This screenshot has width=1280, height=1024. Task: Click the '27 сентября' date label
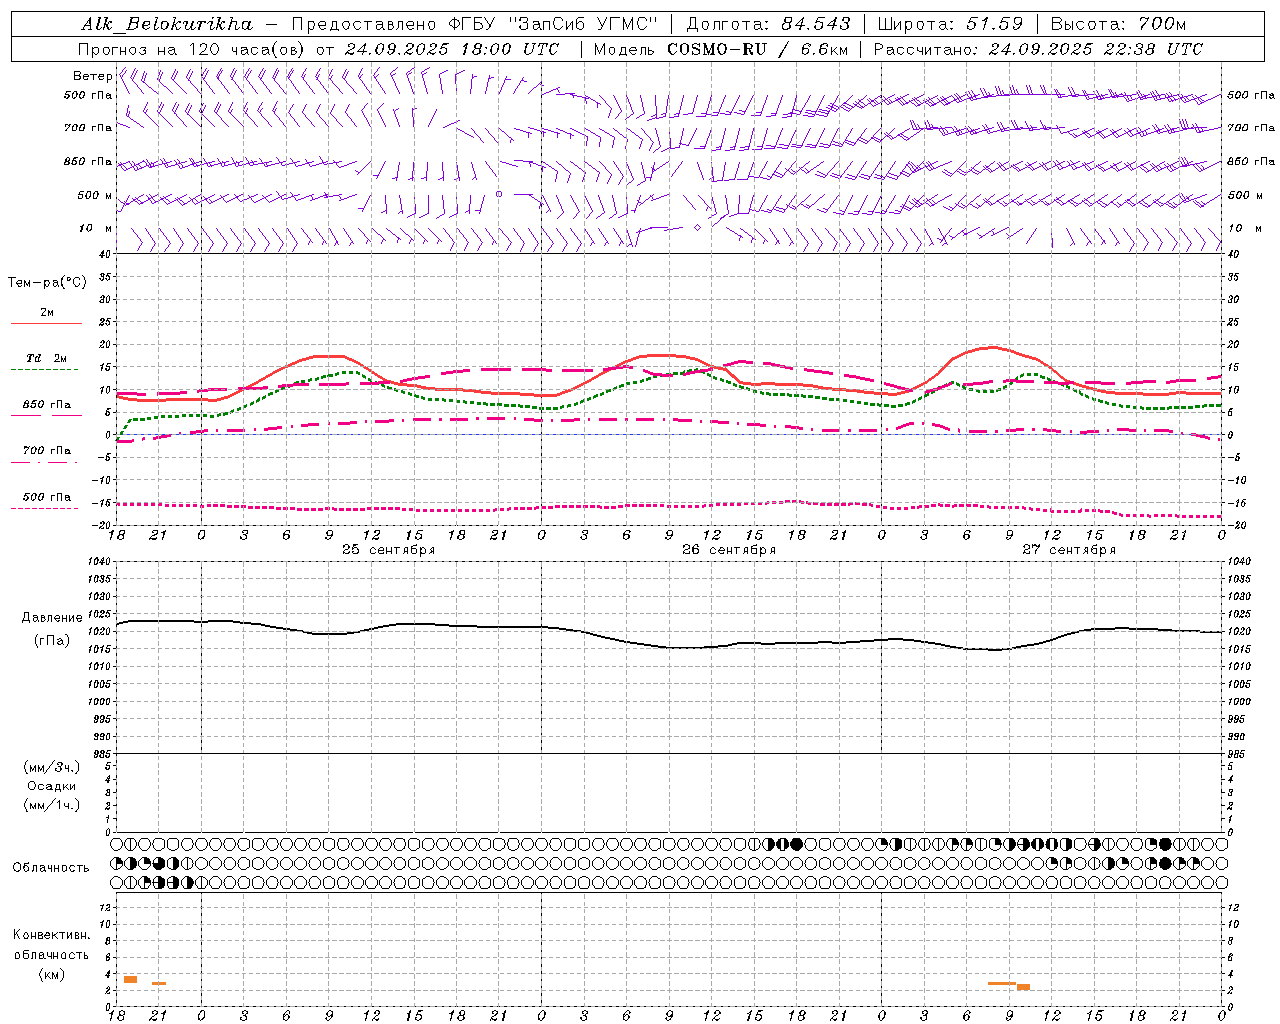[1069, 550]
